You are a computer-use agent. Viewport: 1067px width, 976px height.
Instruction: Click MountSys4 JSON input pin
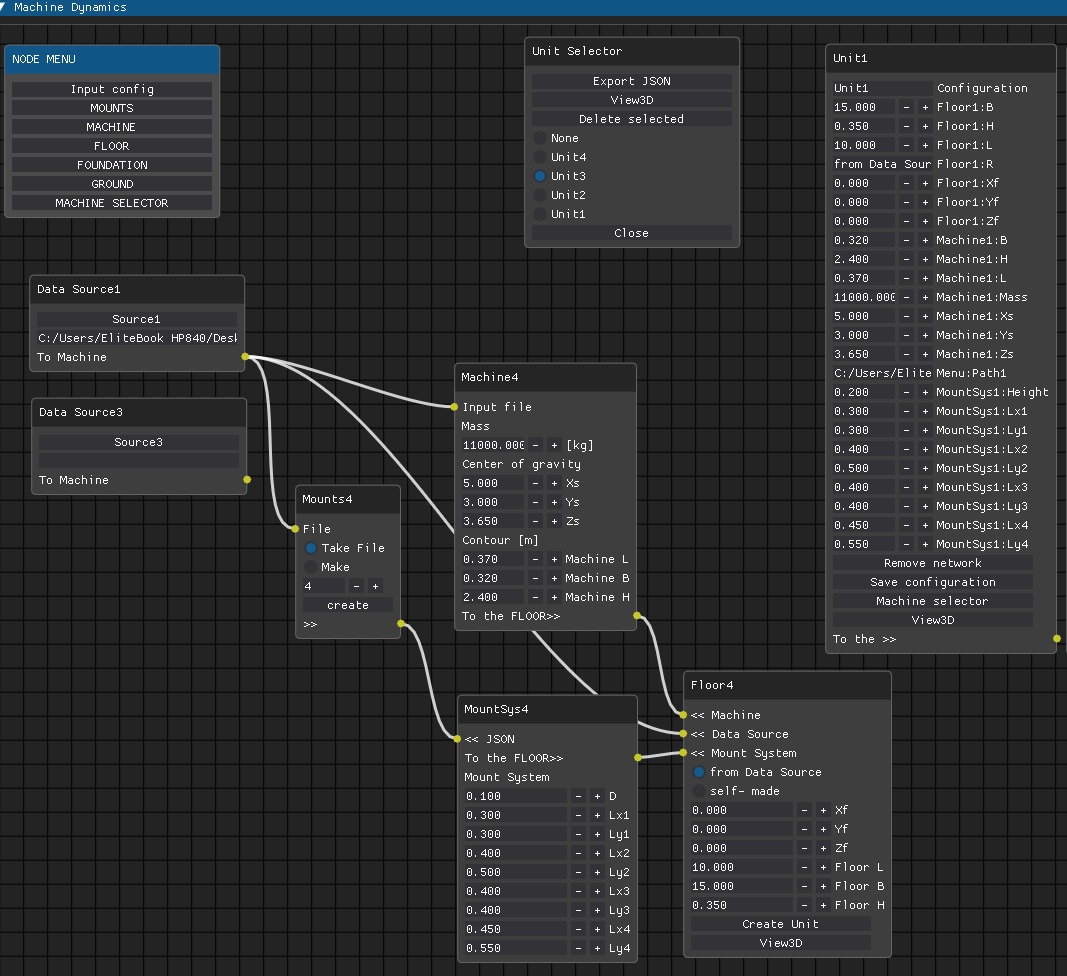pyautogui.click(x=457, y=738)
